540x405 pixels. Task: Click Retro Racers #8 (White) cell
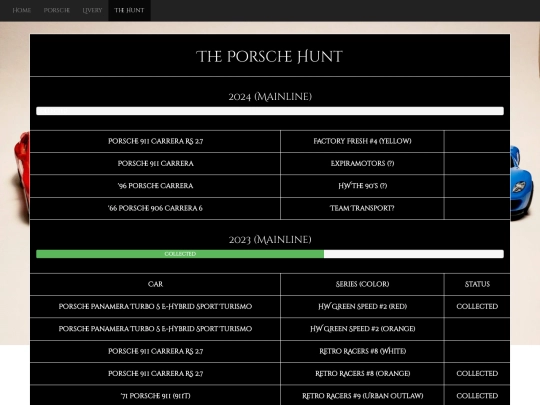(362, 351)
